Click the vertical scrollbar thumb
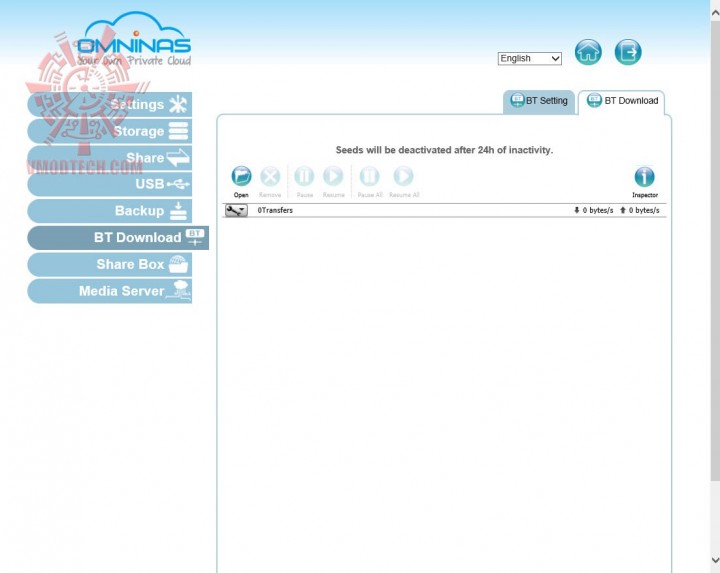The height and width of the screenshot is (573, 720). (715, 251)
